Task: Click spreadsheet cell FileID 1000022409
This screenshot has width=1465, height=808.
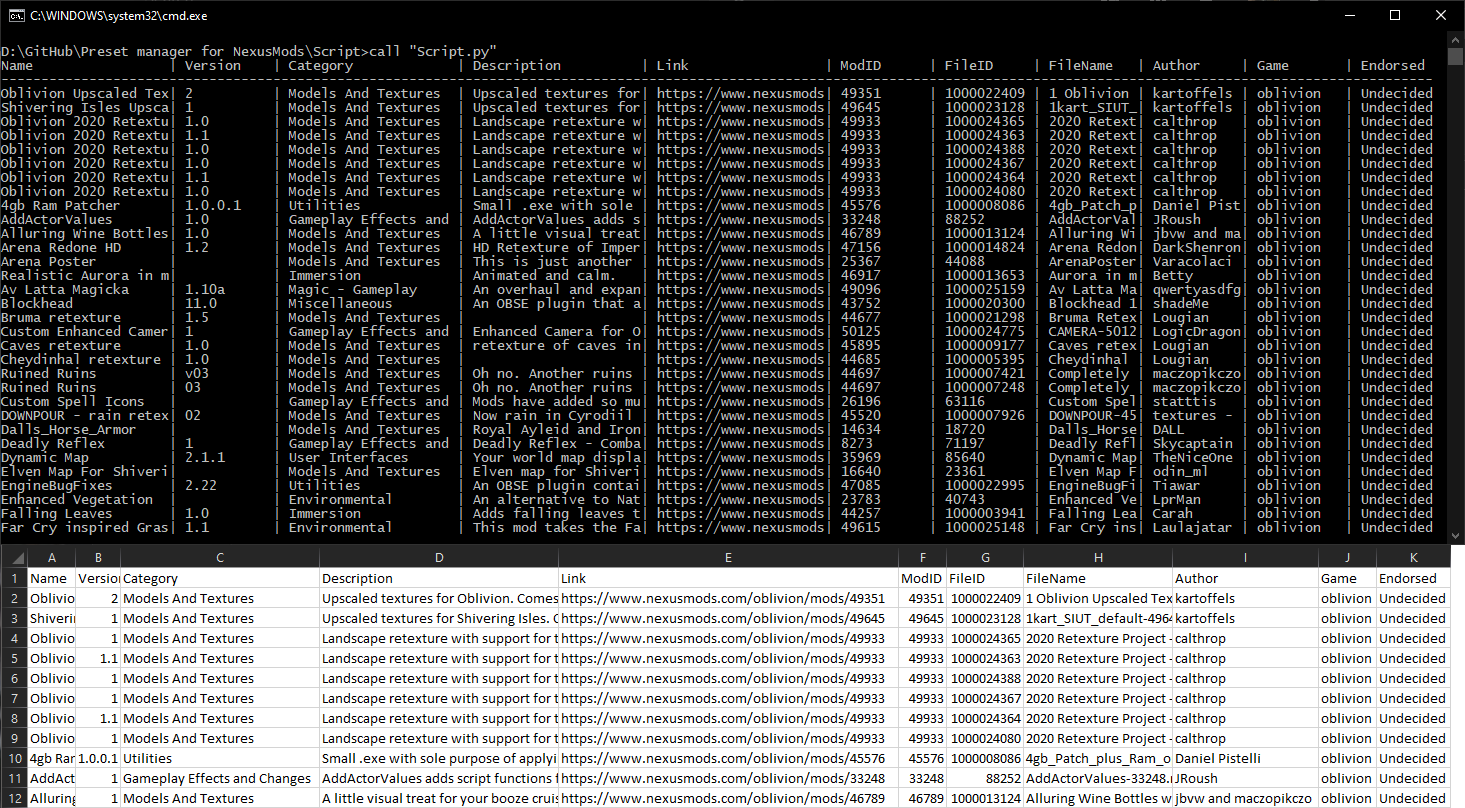Action: 985,598
